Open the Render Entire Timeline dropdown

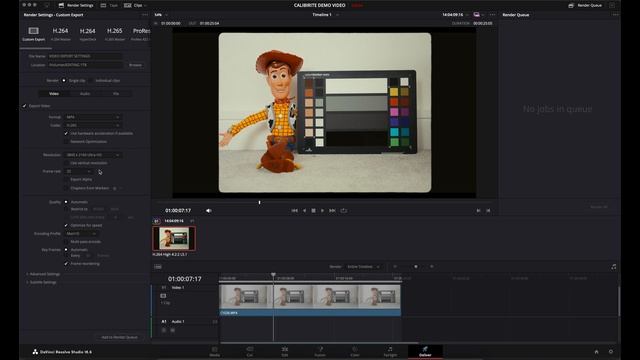coord(363,267)
